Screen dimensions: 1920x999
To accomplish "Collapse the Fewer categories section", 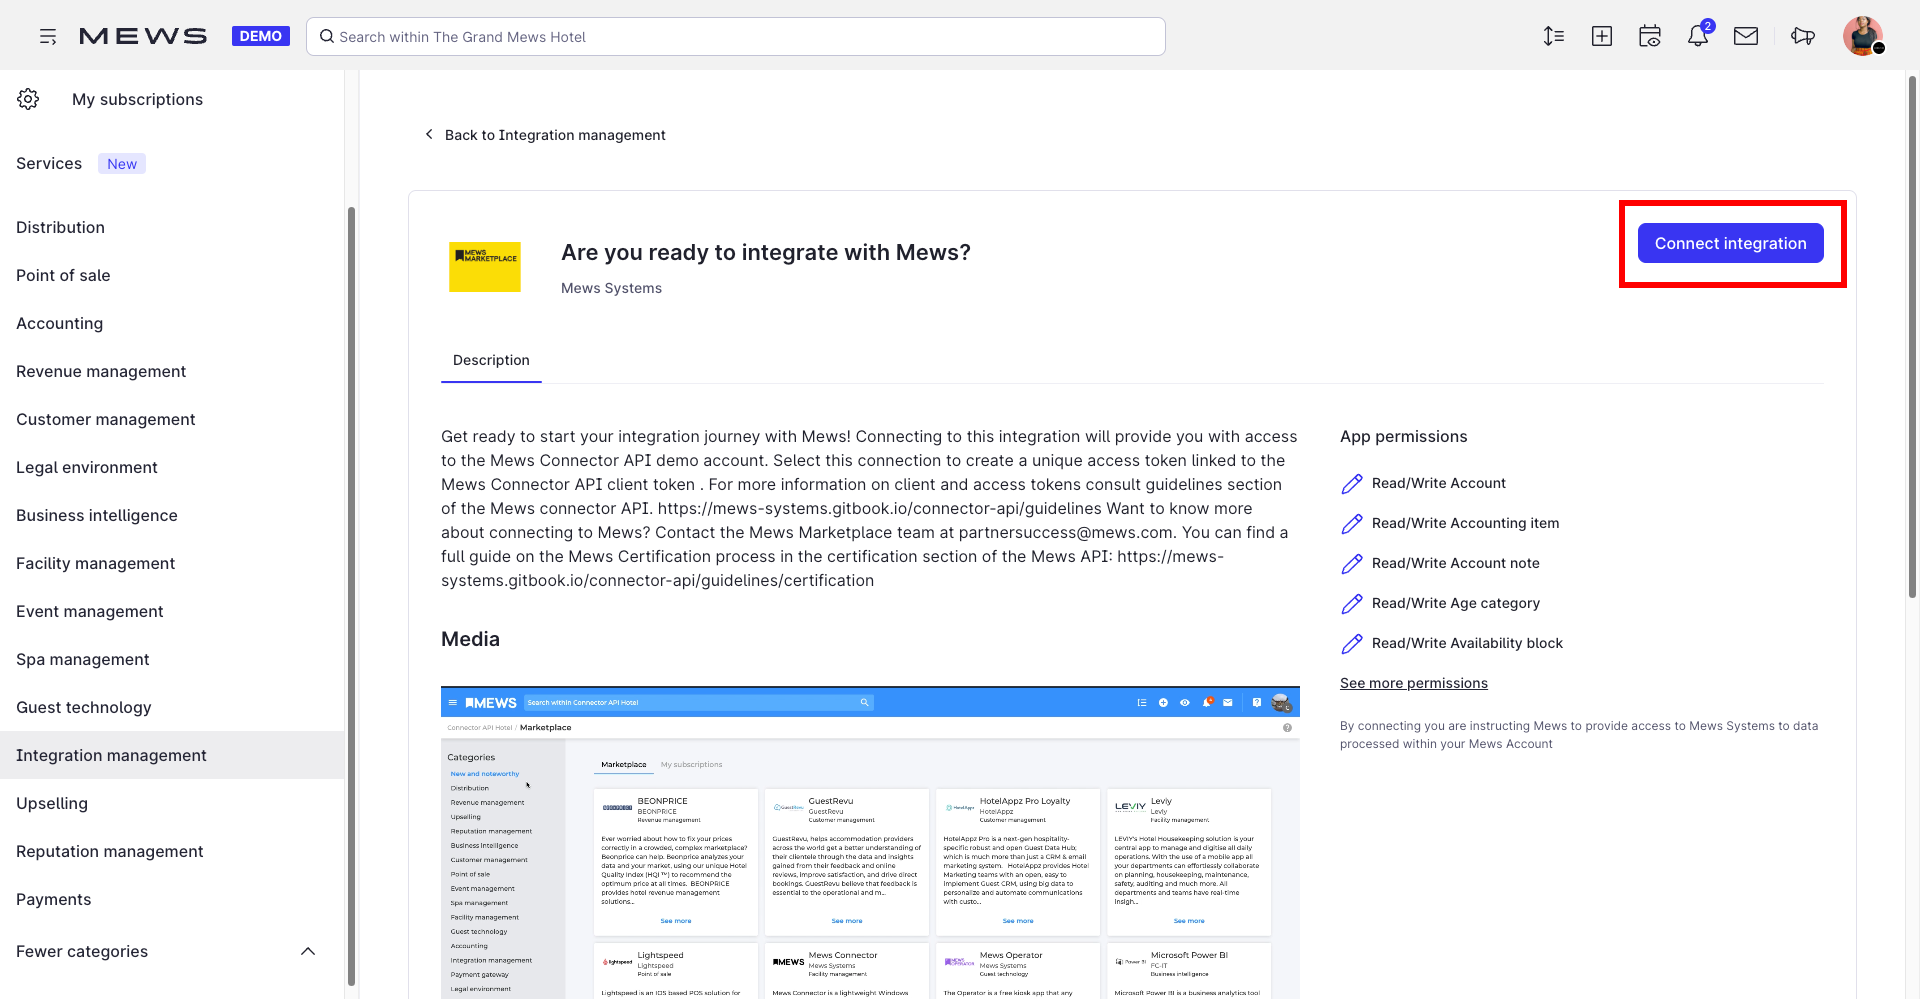I will (308, 951).
